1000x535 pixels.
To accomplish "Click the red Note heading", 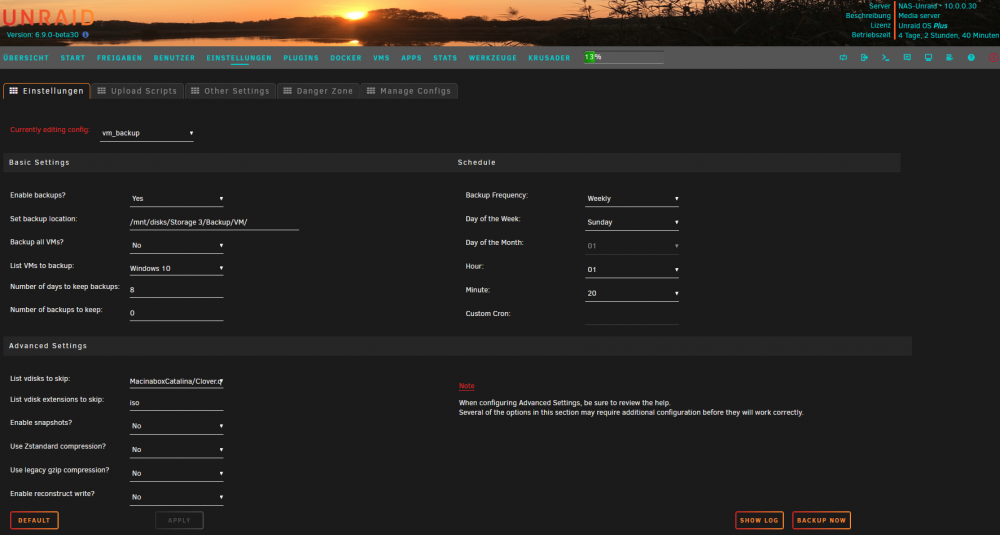I will click(x=466, y=386).
